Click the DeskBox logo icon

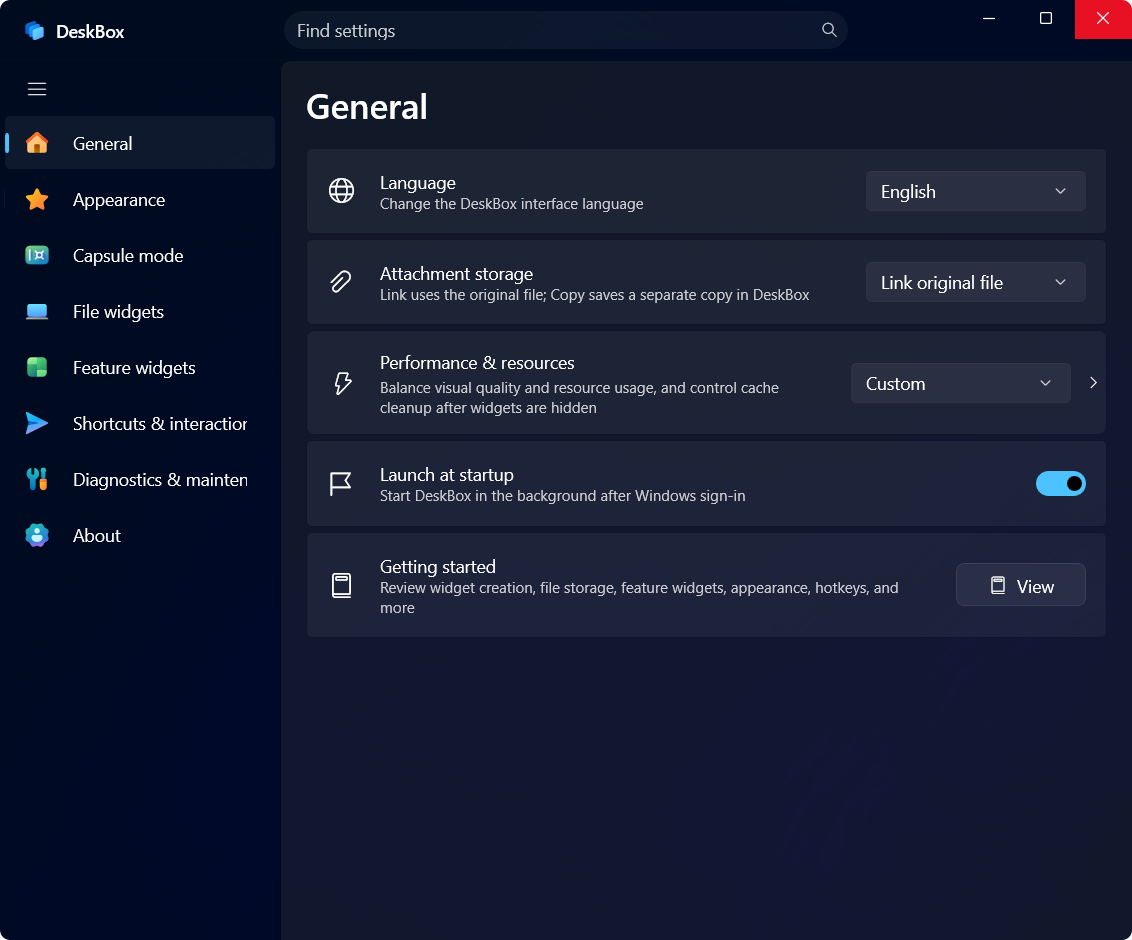(35, 31)
